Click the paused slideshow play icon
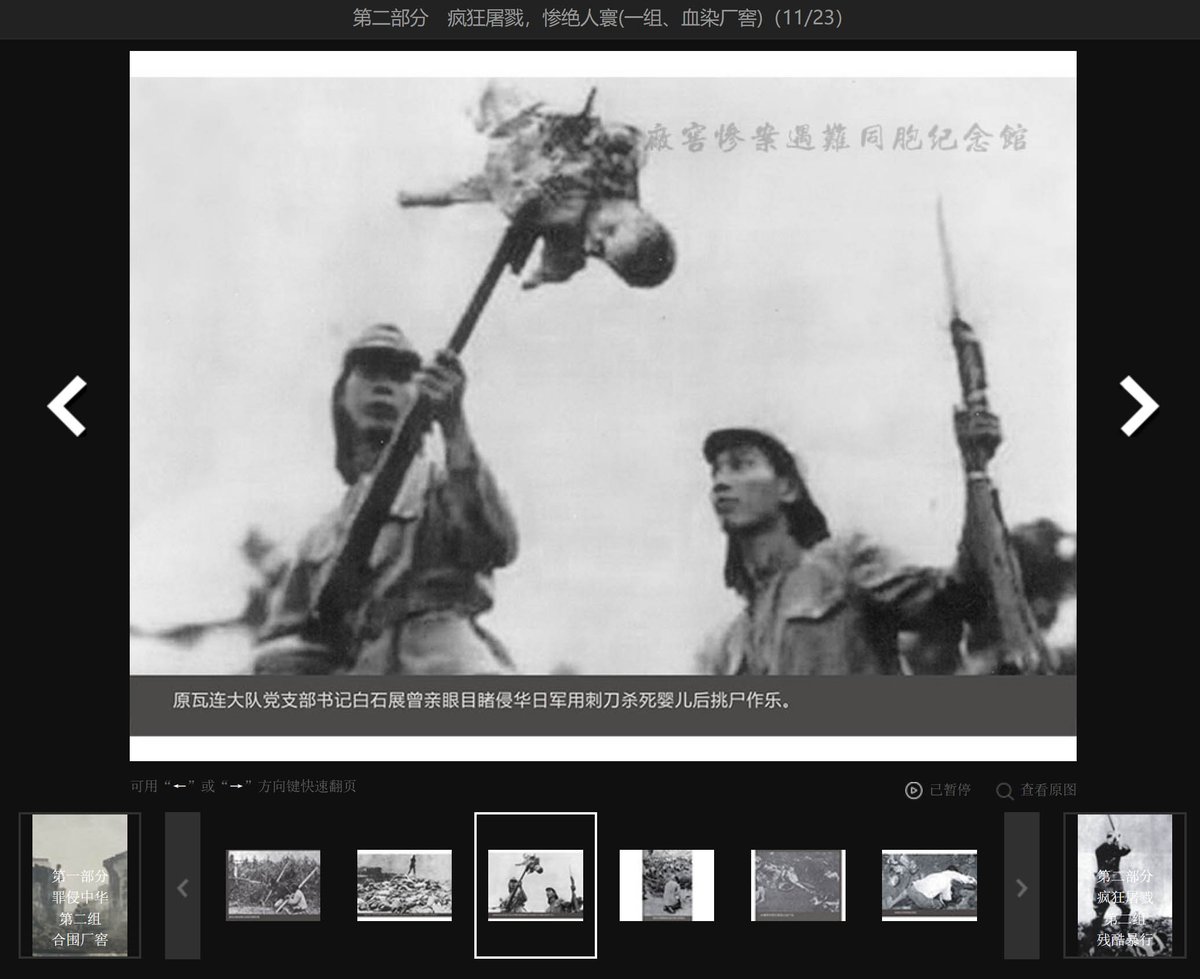Screen dimensions: 1200x979 click(x=913, y=790)
